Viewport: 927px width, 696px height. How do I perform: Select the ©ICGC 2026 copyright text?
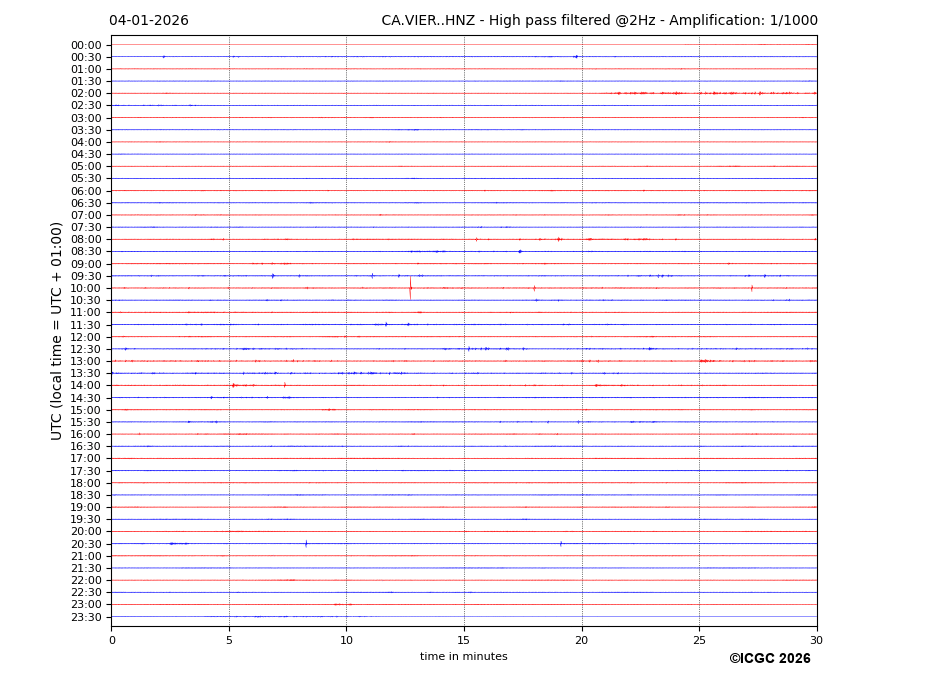[x=769, y=659]
